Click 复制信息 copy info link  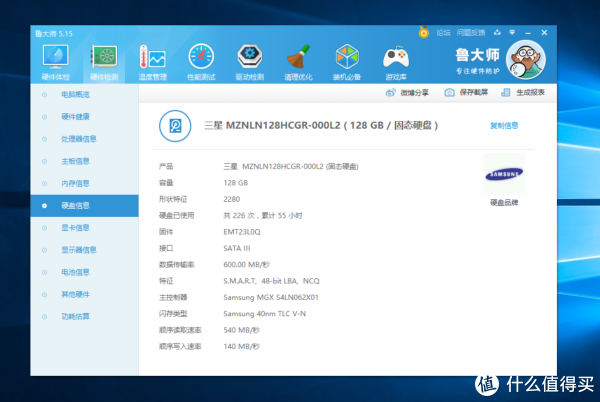pos(504,125)
